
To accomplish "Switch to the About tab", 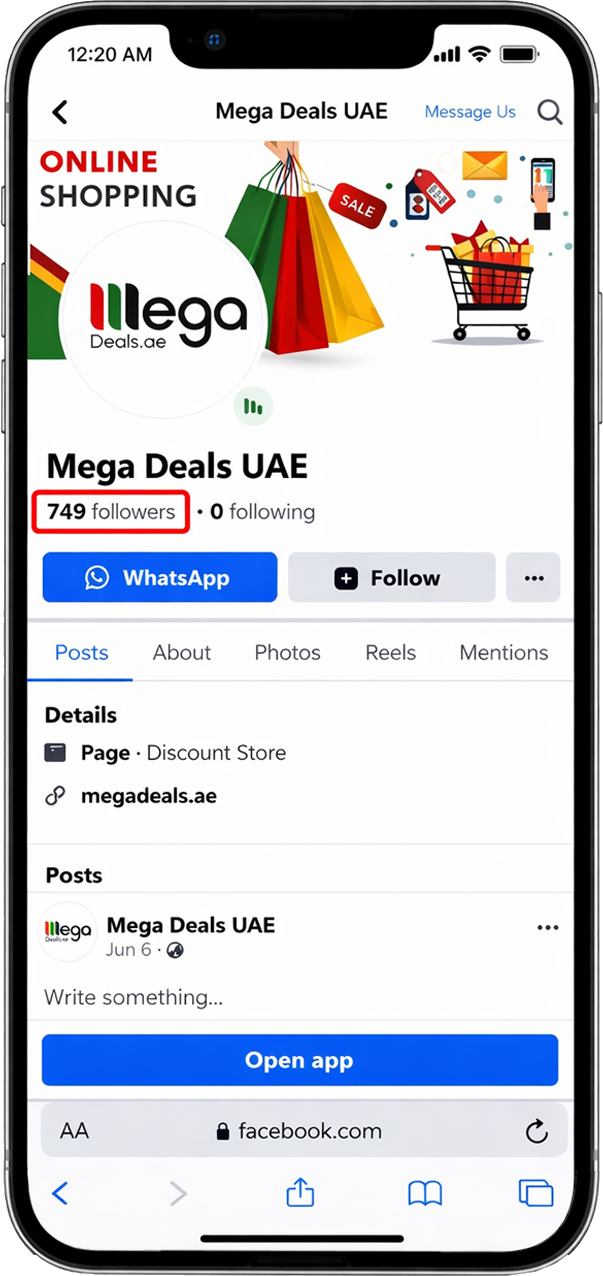I will tap(182, 653).
